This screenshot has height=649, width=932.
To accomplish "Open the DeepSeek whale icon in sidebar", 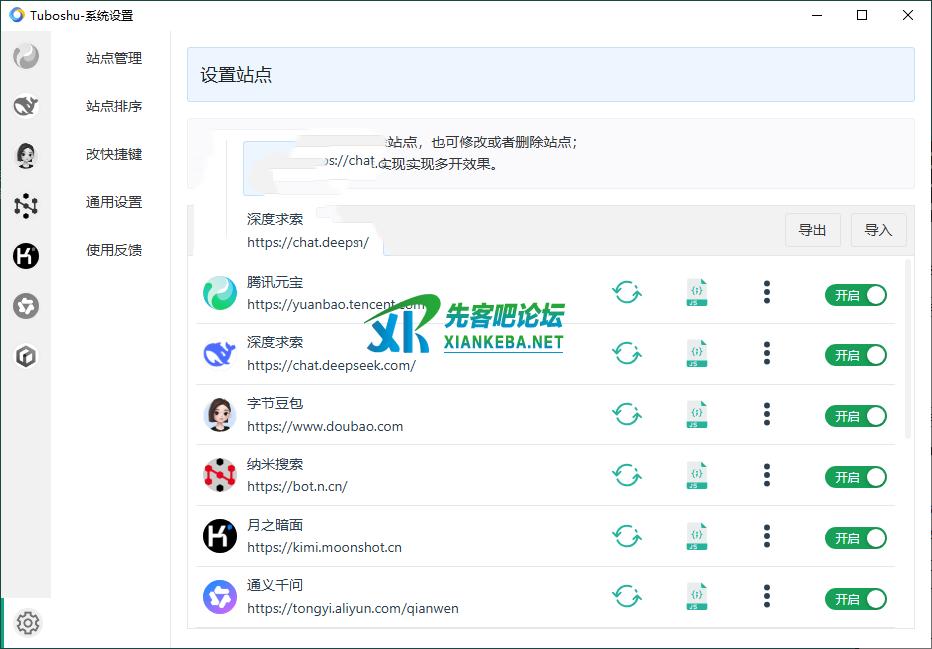I will pyautogui.click(x=26, y=106).
